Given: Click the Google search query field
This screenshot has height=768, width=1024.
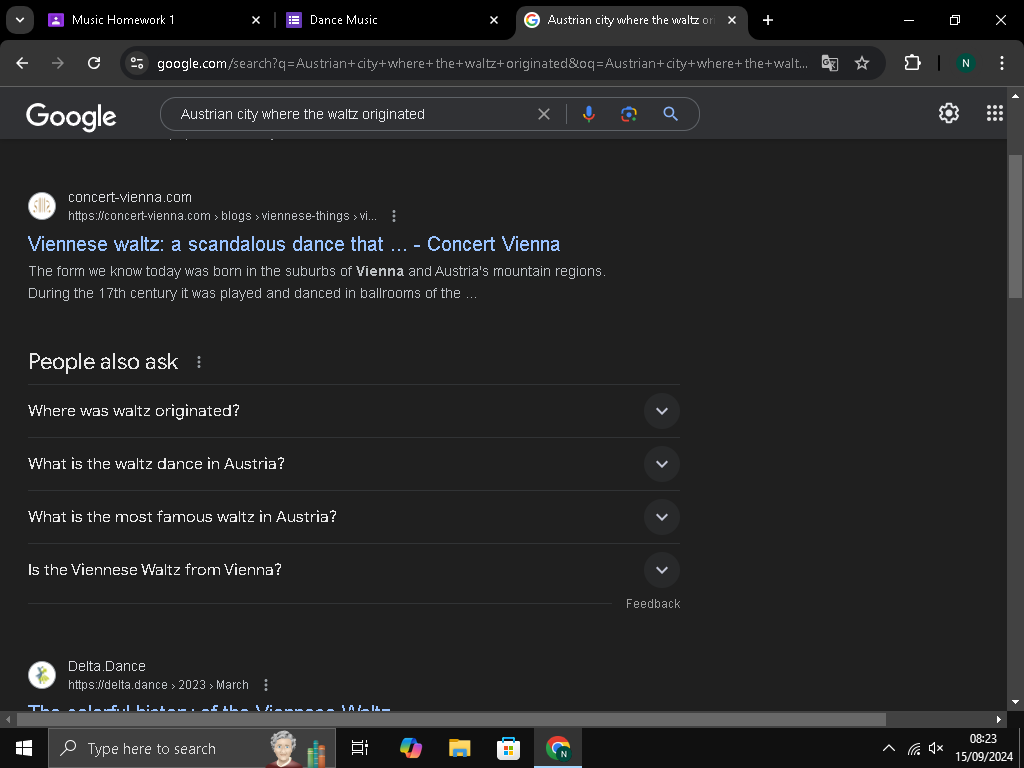Looking at the screenshot, I should click(x=353, y=114).
